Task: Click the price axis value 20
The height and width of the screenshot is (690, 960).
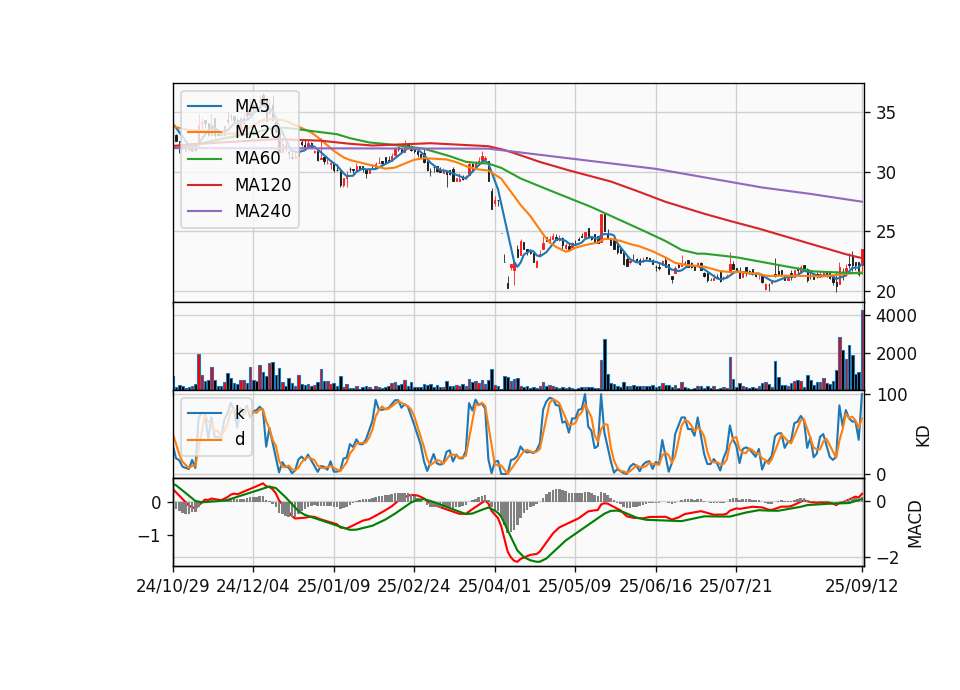Action: [x=885, y=292]
